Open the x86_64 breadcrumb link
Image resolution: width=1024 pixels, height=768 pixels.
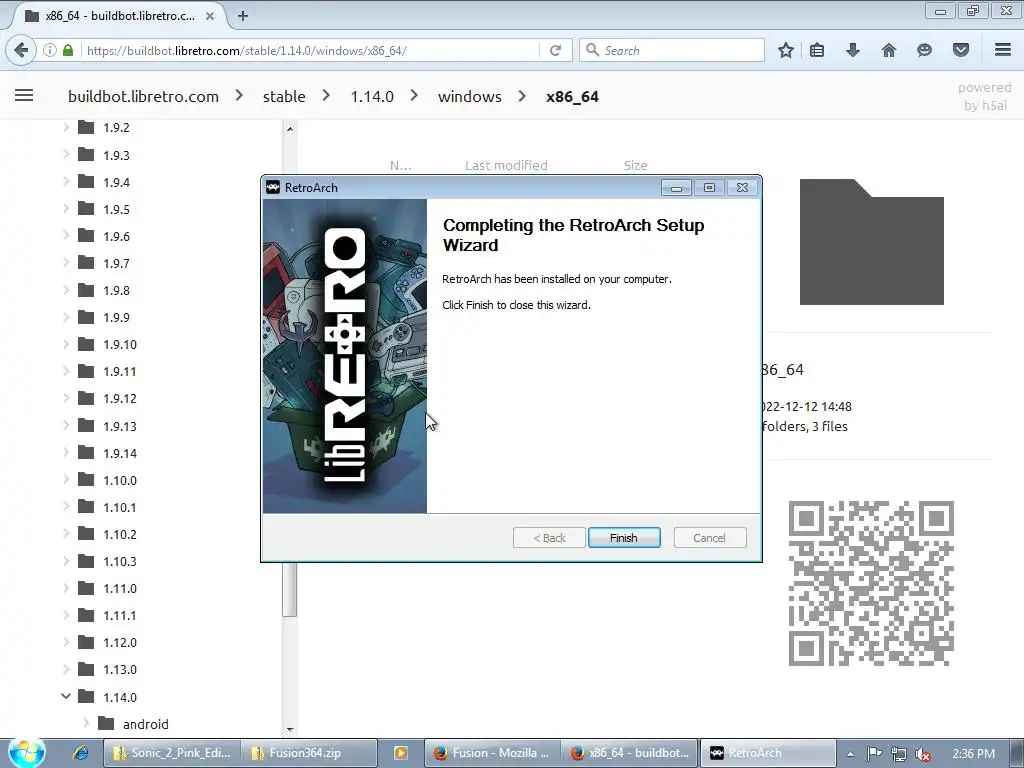(x=572, y=97)
